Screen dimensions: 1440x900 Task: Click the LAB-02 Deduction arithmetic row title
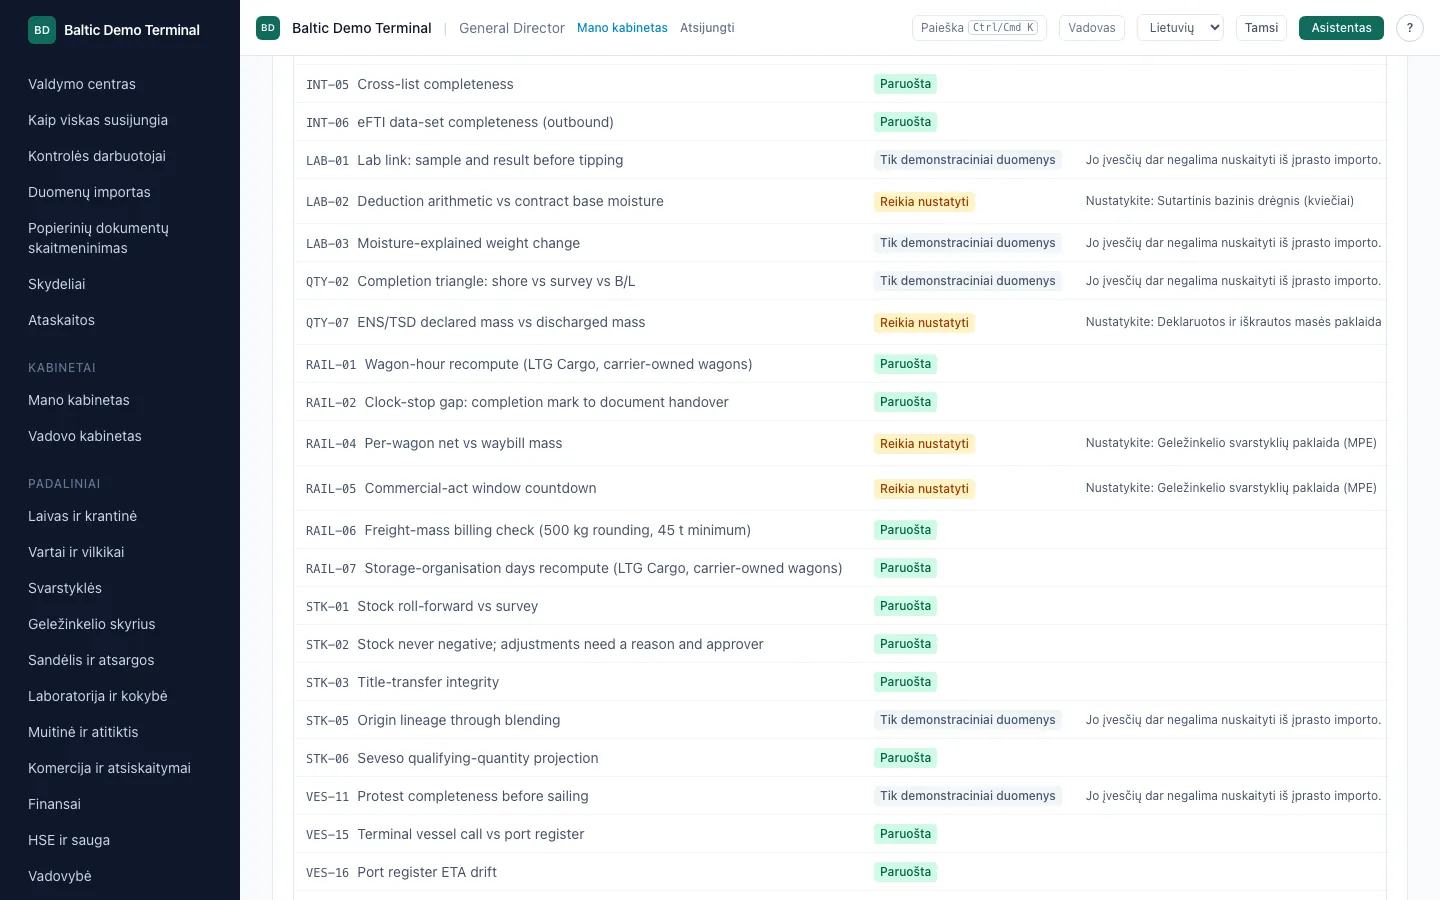(510, 201)
